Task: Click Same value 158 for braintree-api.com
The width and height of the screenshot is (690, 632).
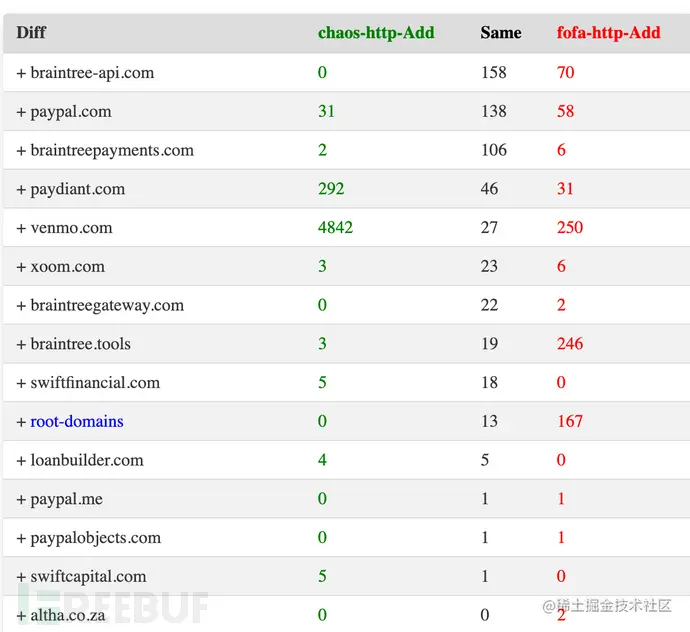Action: [494, 73]
